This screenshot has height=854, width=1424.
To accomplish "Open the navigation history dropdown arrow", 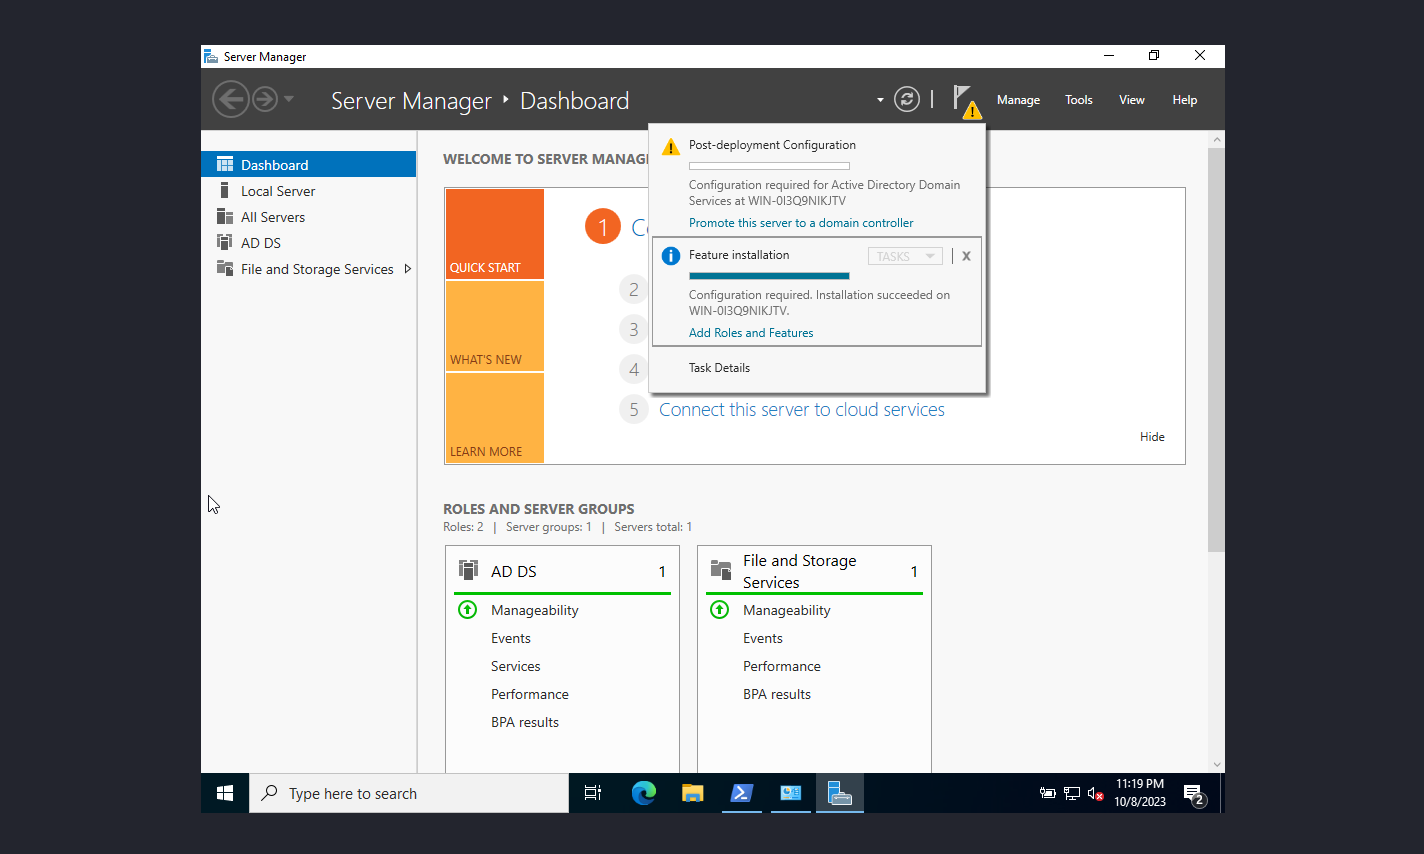I will [x=289, y=99].
